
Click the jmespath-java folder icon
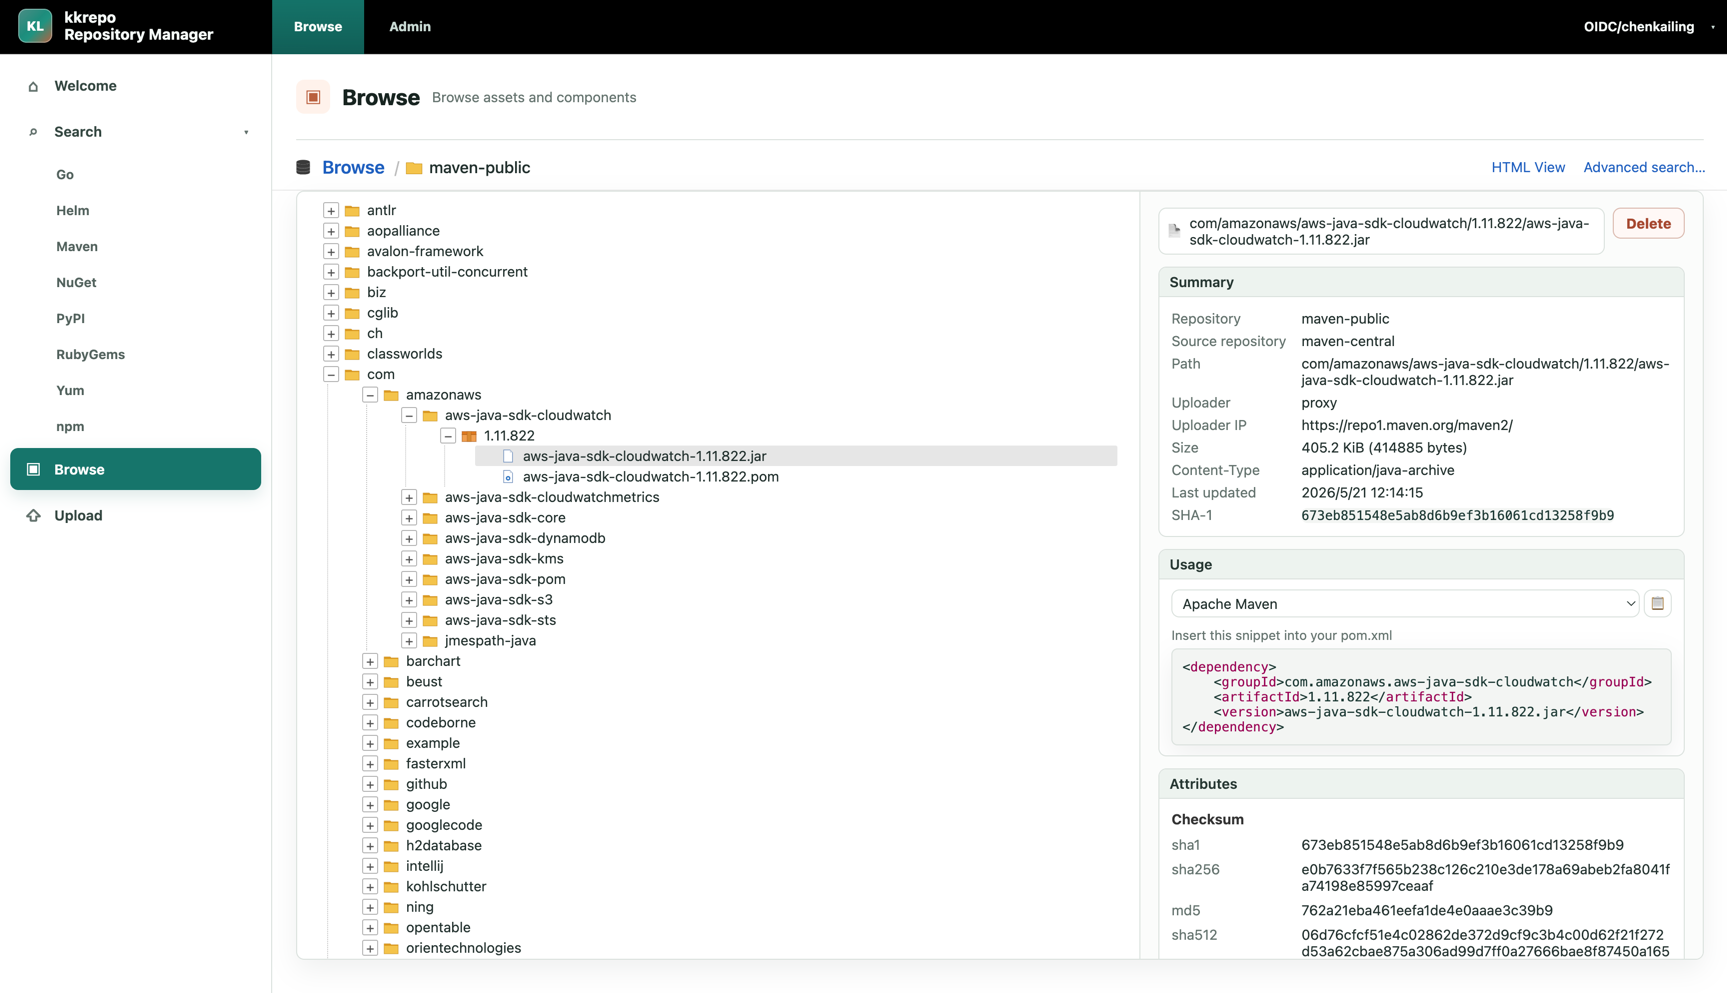coord(430,641)
